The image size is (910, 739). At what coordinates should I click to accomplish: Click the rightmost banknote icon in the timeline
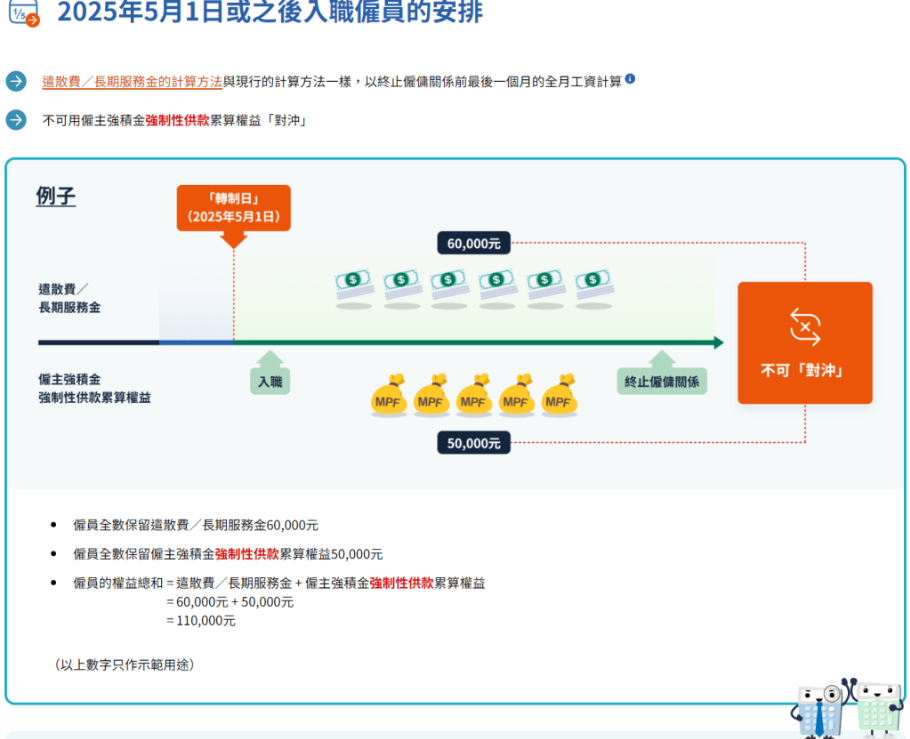coord(593,284)
